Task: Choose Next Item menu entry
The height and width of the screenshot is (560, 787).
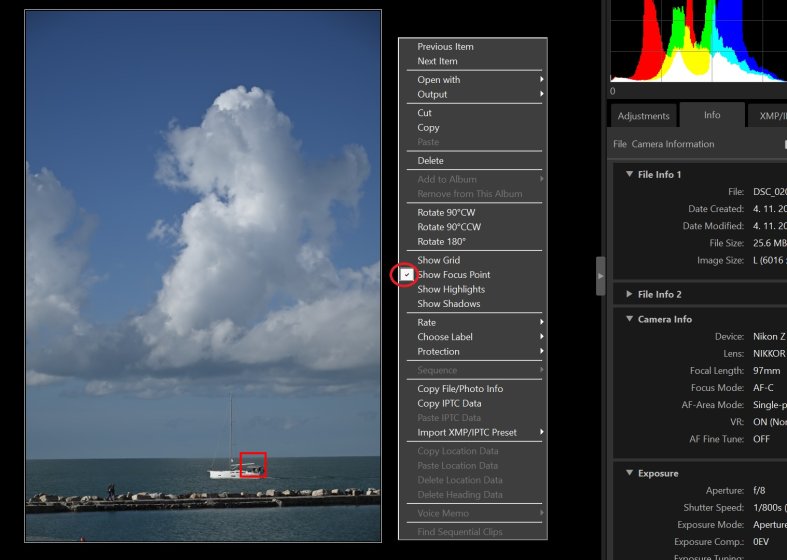Action: pyautogui.click(x=473, y=61)
